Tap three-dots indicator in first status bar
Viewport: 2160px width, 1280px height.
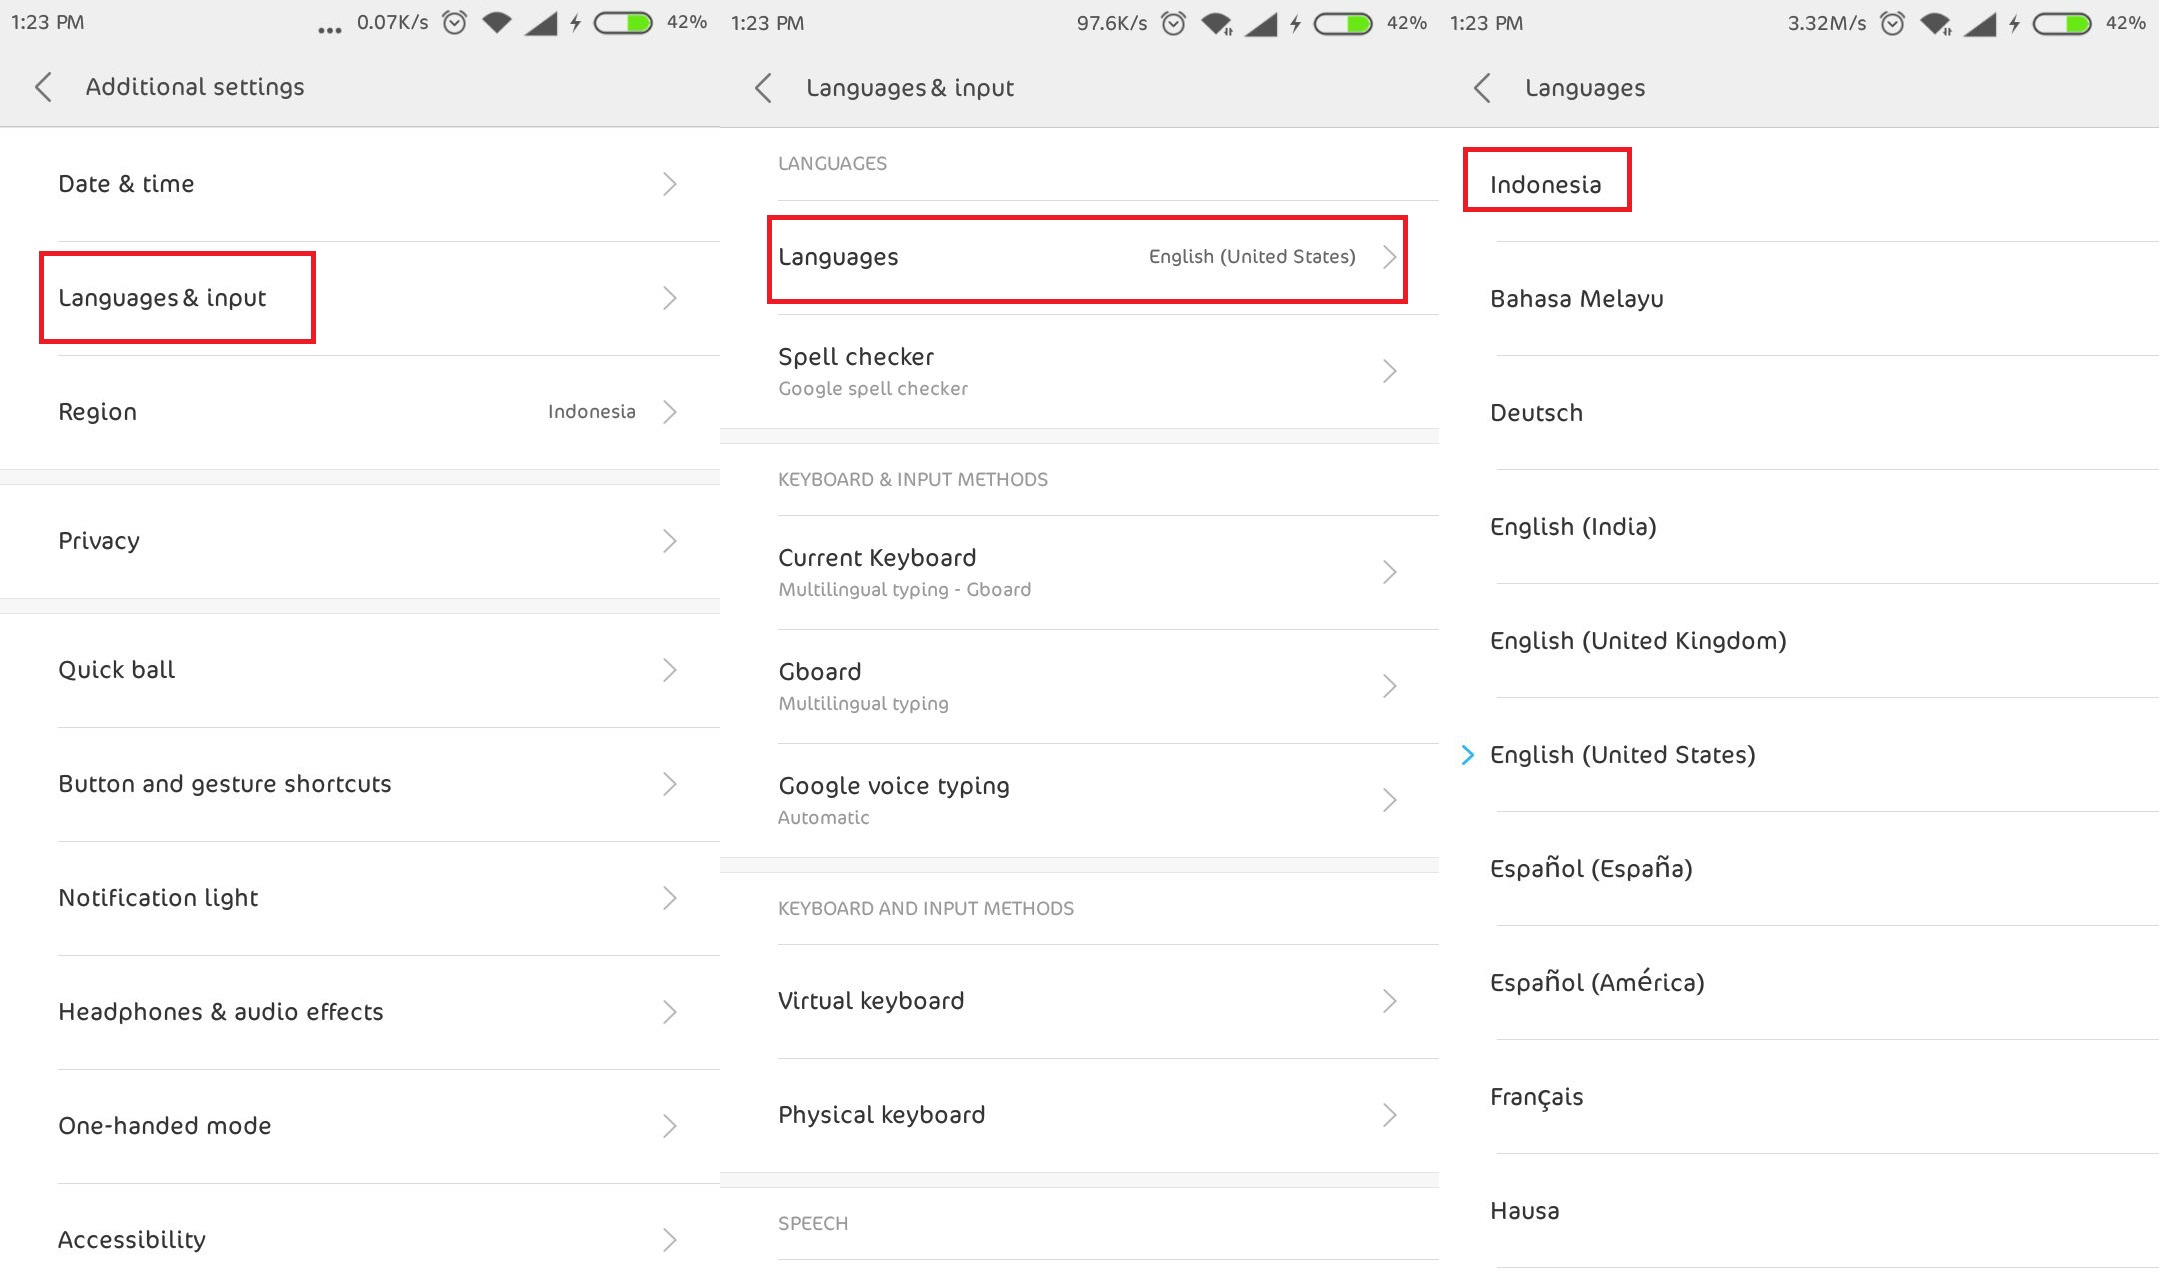click(x=329, y=30)
